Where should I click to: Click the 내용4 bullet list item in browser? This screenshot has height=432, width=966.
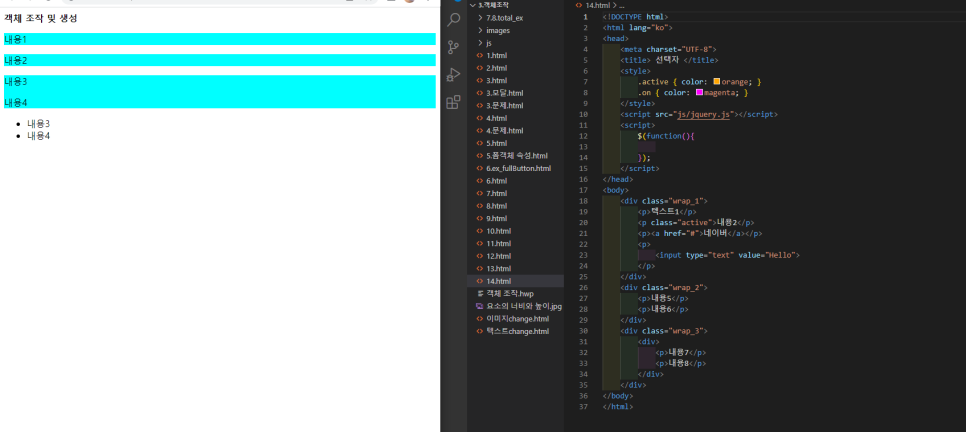(x=38, y=136)
